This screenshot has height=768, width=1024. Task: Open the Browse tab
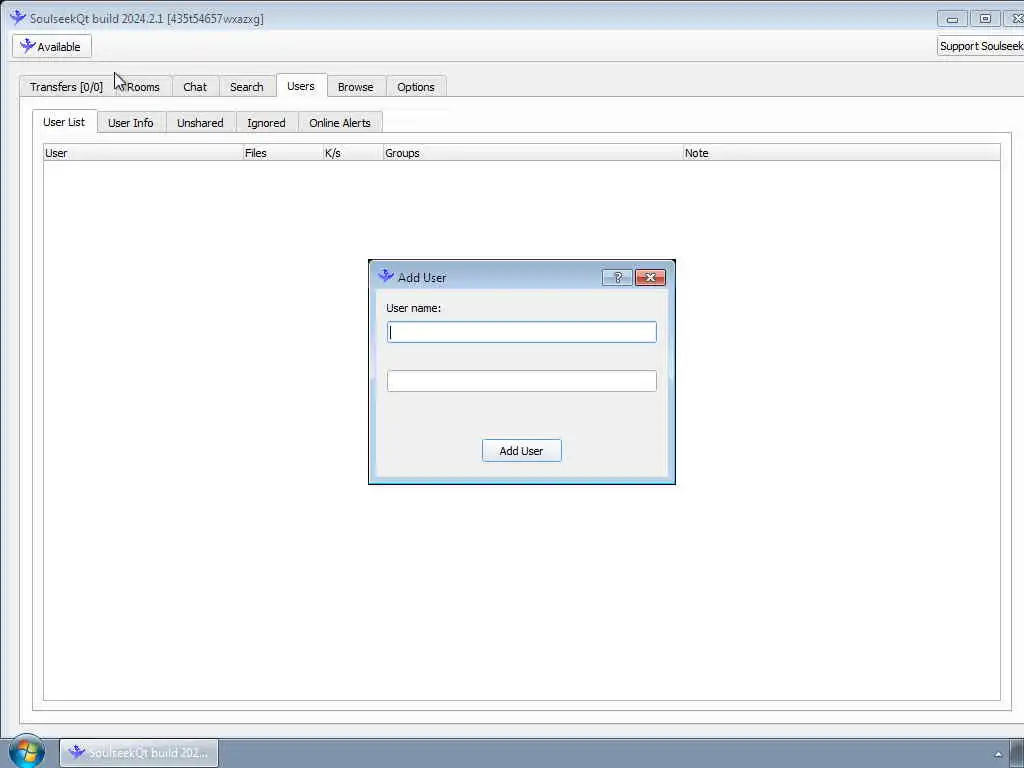point(355,87)
